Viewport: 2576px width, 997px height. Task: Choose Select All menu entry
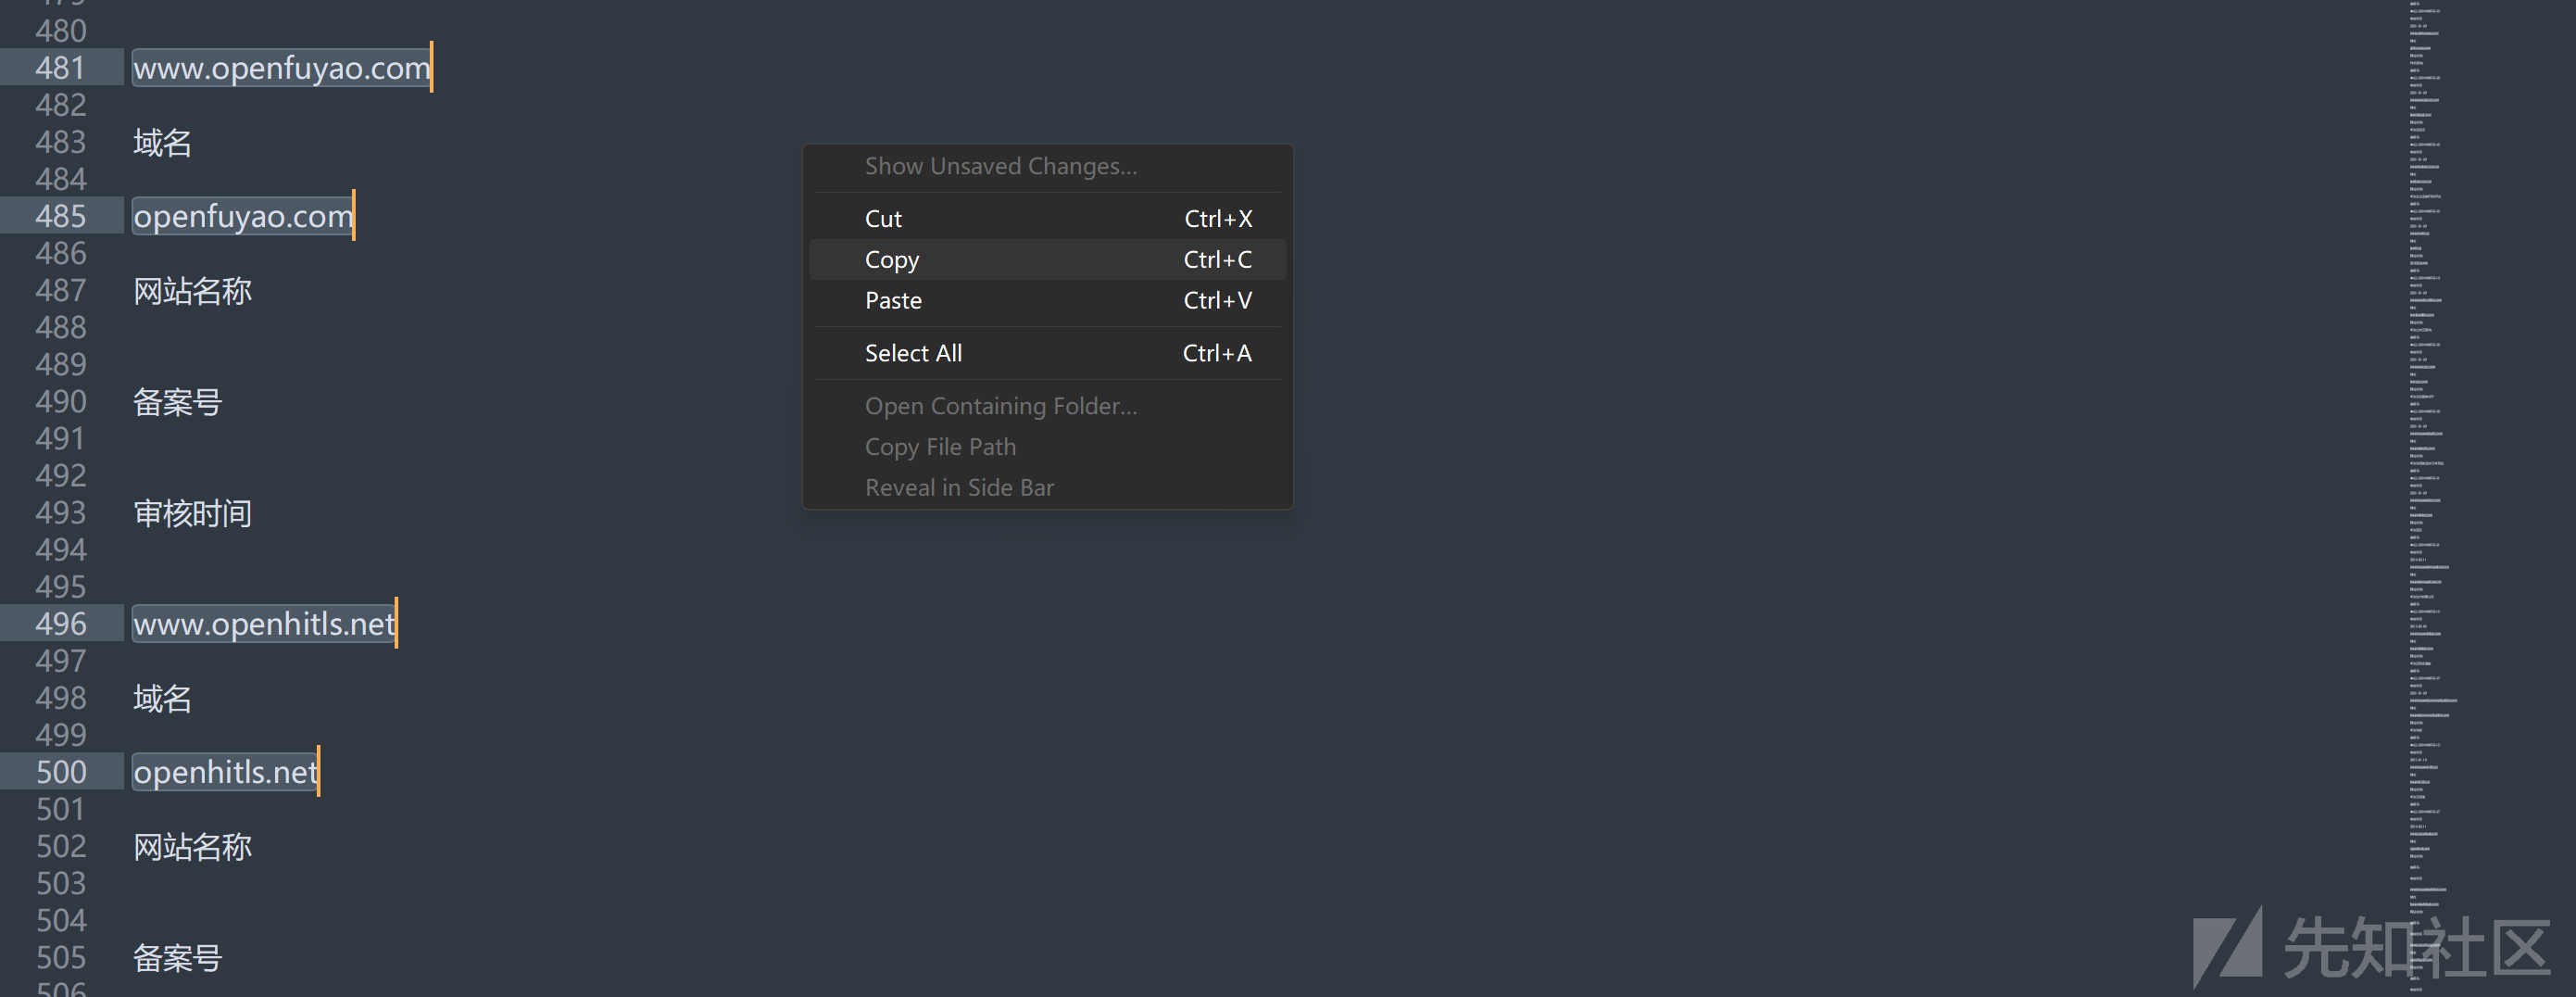coord(913,353)
